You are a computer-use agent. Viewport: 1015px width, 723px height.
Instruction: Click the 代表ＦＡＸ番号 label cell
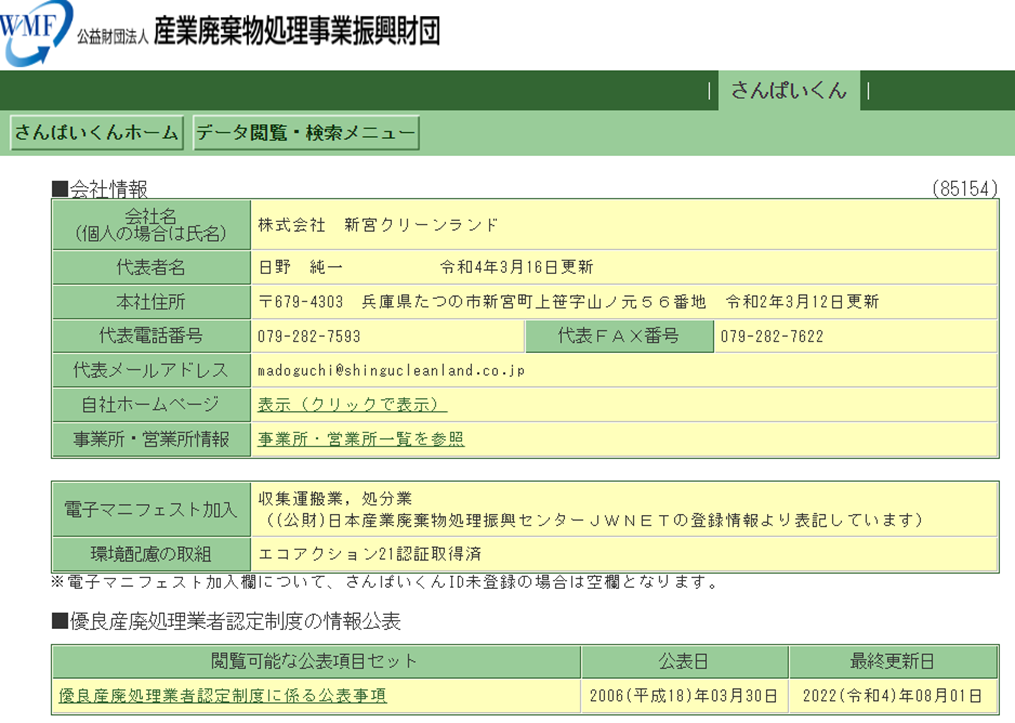point(619,336)
